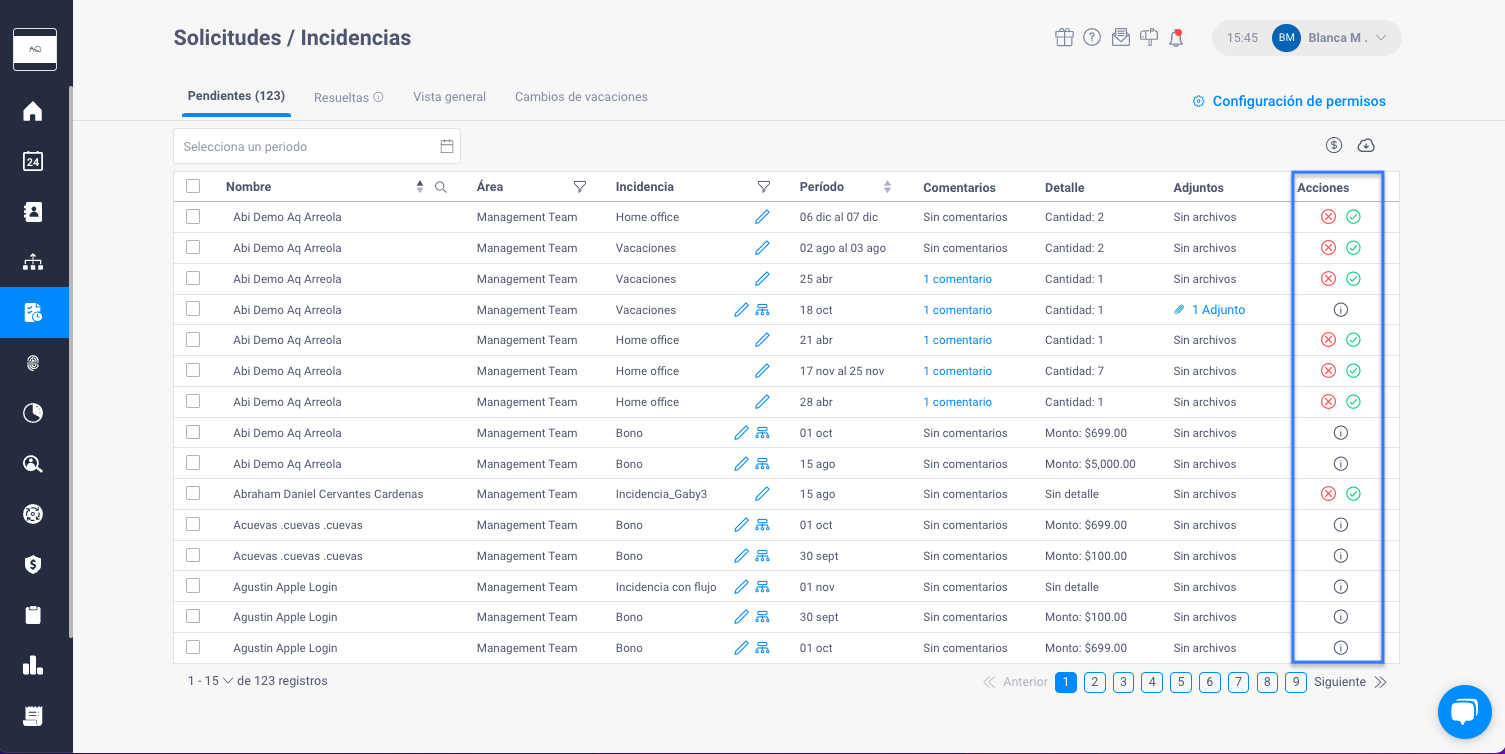The height and width of the screenshot is (754, 1505).
Task: Sort by the Nombre column arrows
Action: click(420, 187)
